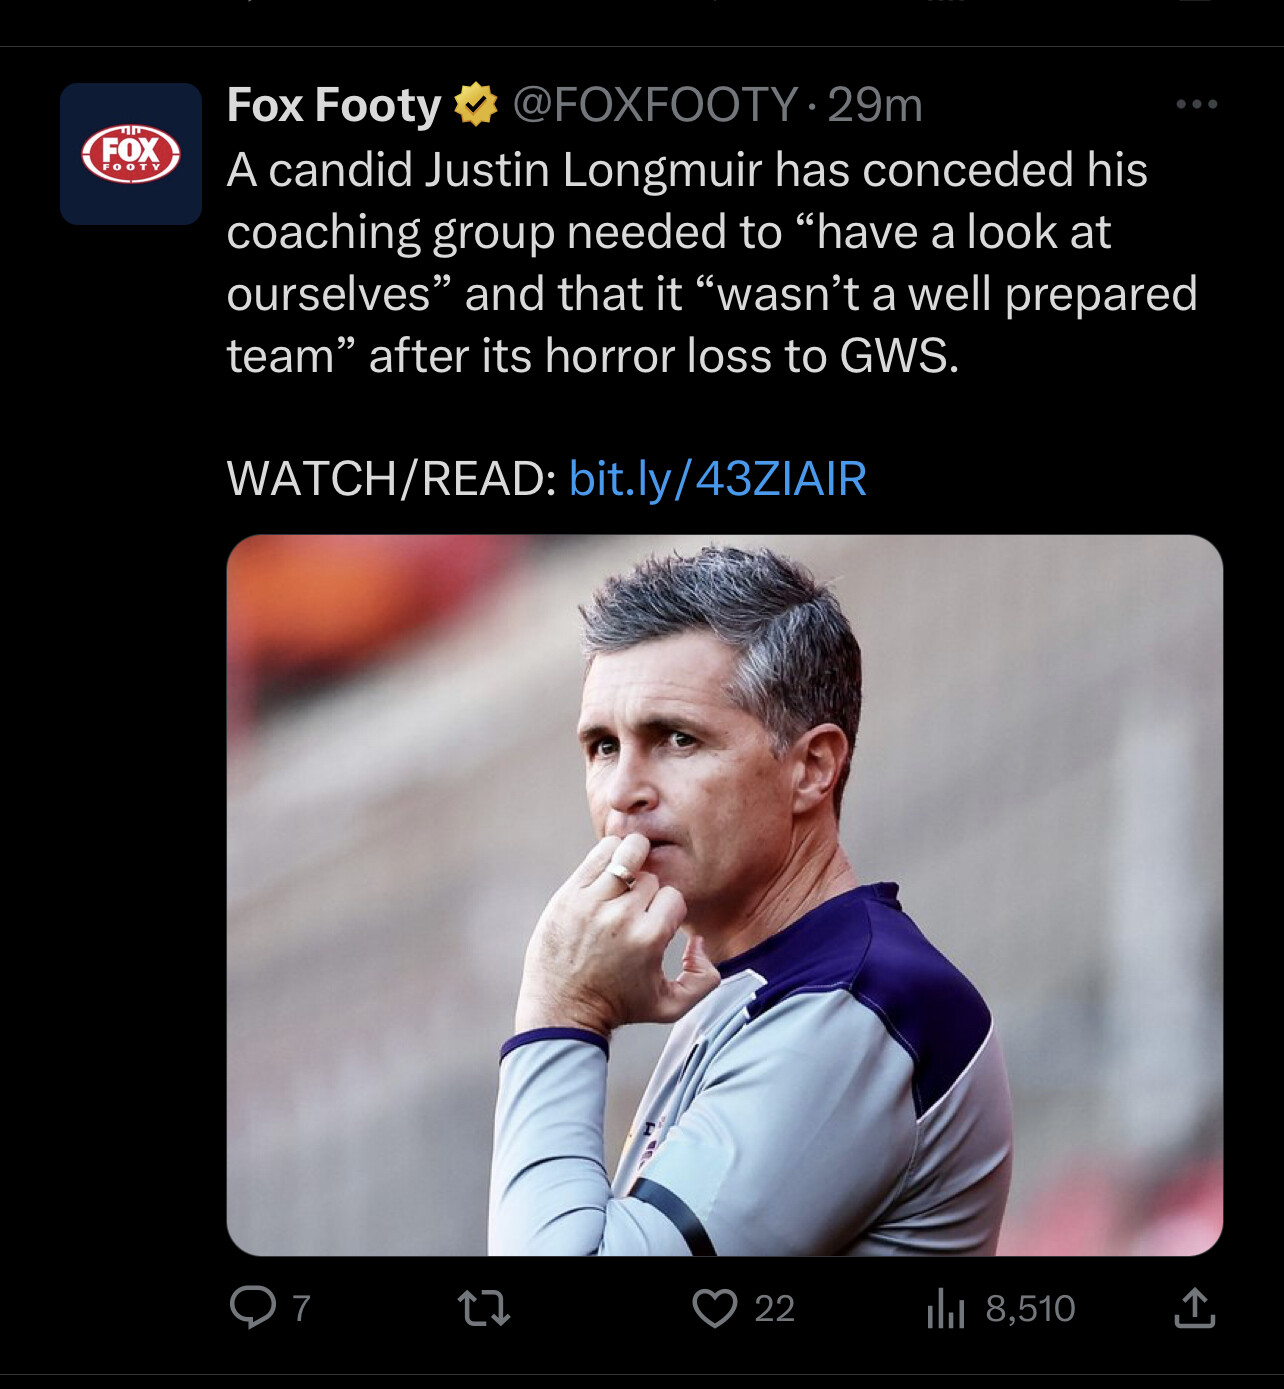1284x1389 pixels.
Task: Open the bit.ly/43ZIAIR link
Action: 717,478
